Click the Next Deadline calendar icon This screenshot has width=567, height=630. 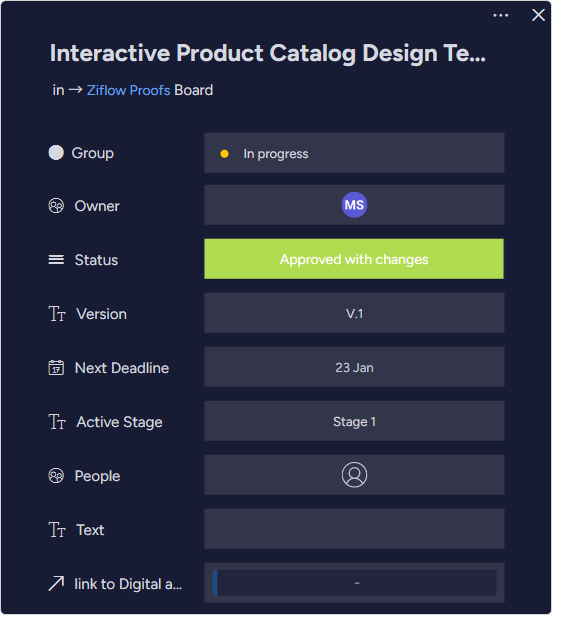point(56,368)
